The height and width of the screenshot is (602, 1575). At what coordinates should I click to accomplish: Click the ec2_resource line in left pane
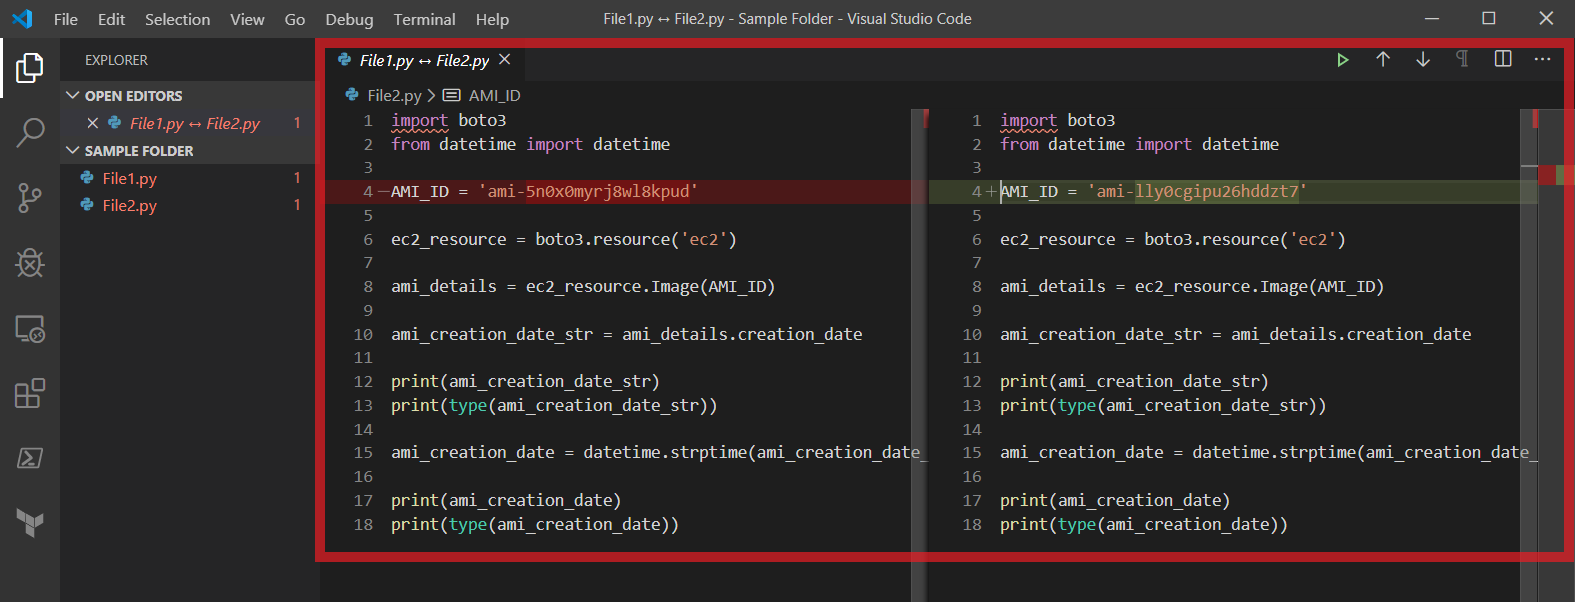(x=563, y=239)
